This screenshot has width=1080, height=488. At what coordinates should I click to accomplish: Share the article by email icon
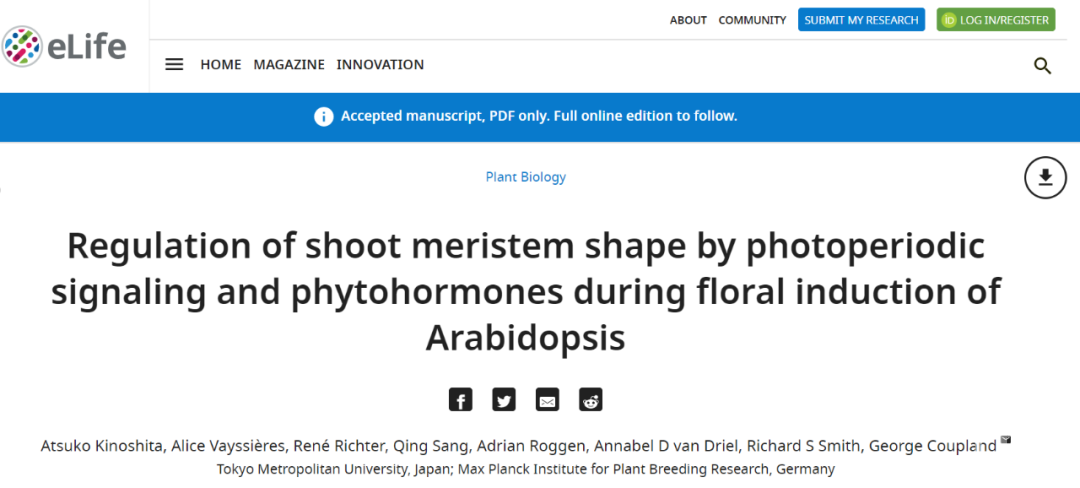547,400
